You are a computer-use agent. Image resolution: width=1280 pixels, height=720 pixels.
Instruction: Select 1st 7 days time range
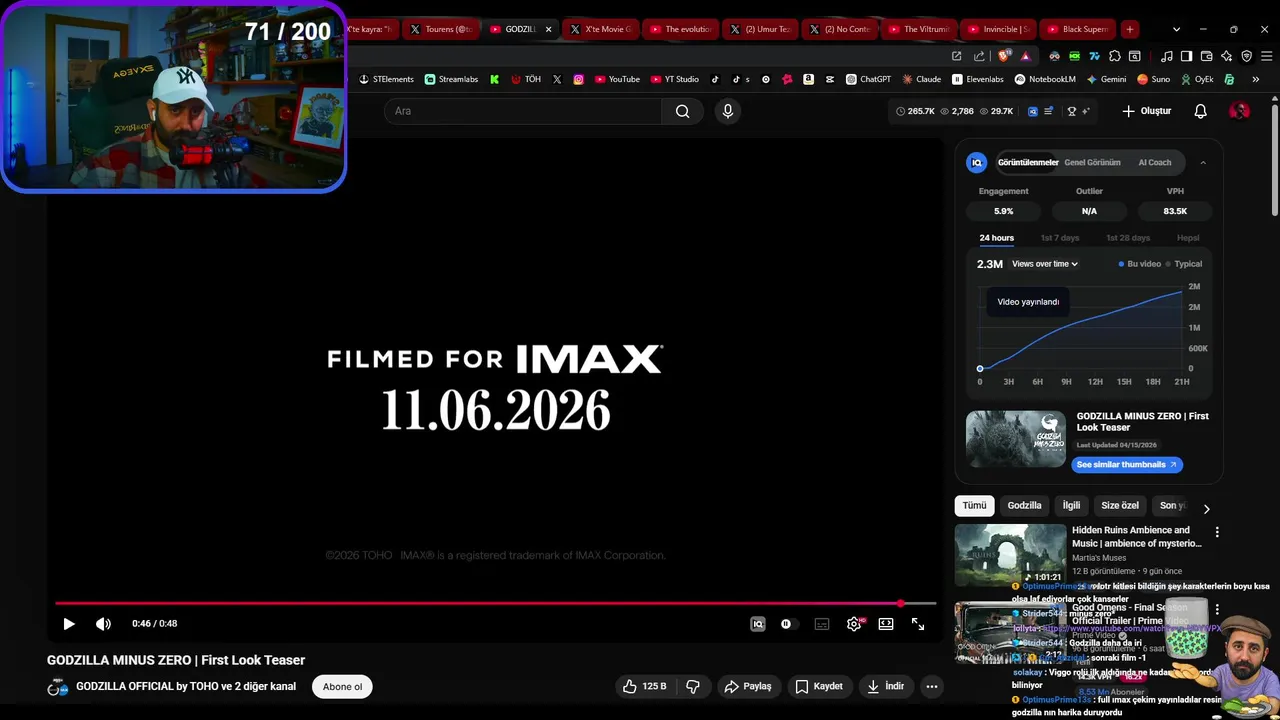pyautogui.click(x=1060, y=238)
